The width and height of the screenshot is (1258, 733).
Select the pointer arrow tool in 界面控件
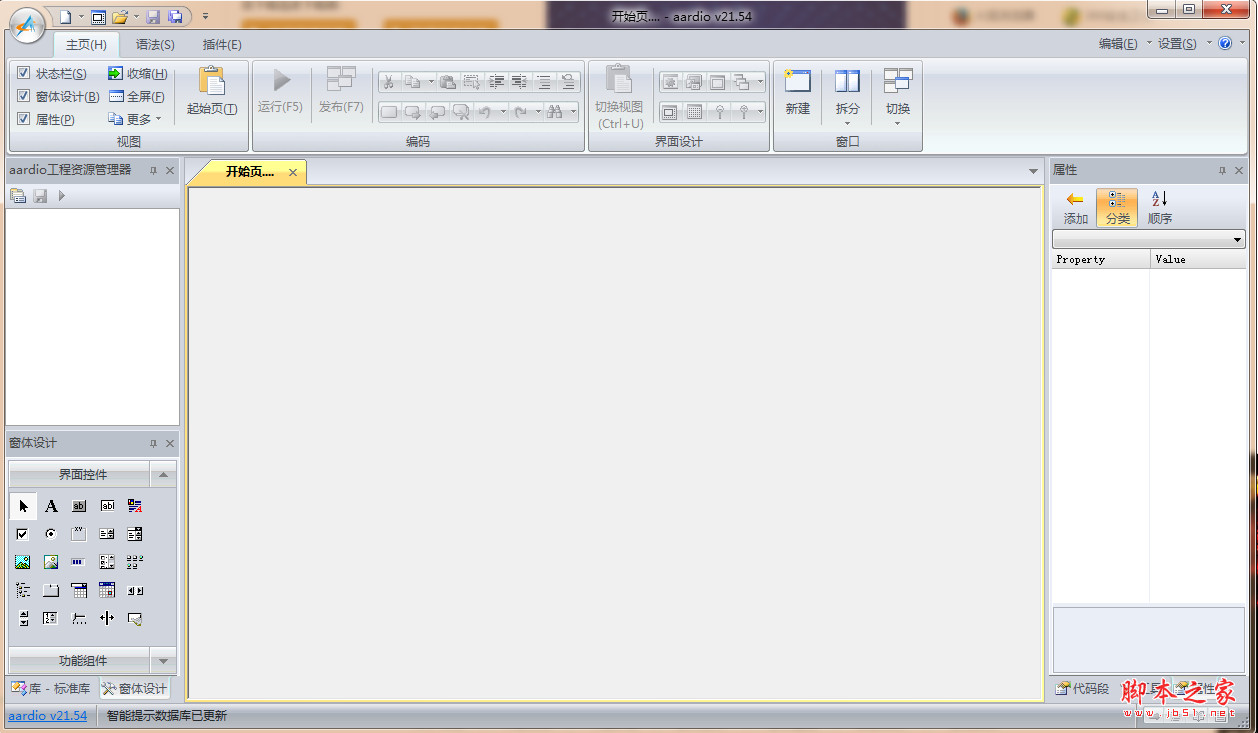pyautogui.click(x=23, y=506)
